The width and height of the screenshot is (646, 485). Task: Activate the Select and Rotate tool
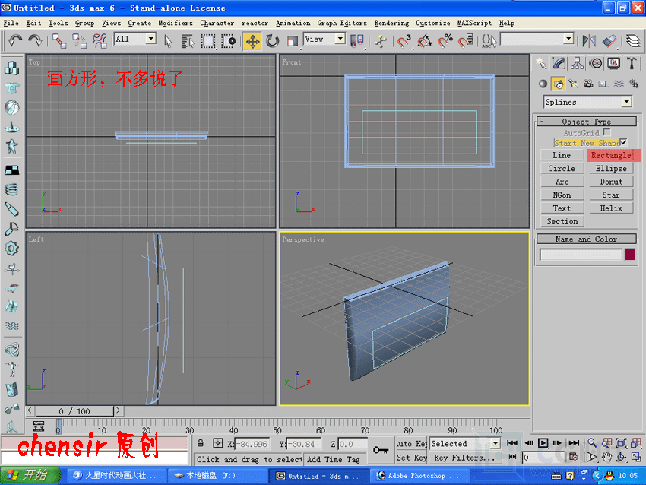click(x=272, y=41)
